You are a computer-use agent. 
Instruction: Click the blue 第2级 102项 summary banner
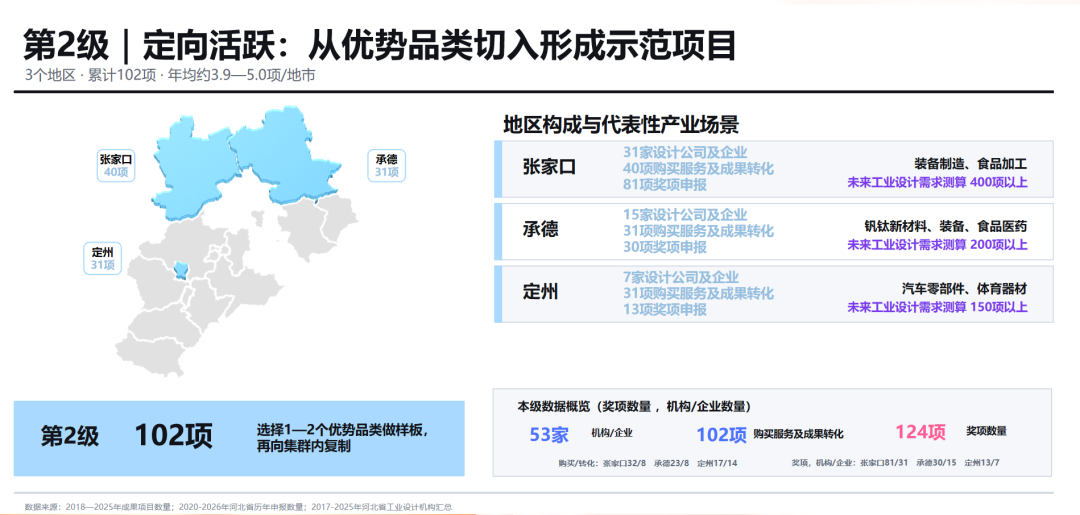point(239,438)
